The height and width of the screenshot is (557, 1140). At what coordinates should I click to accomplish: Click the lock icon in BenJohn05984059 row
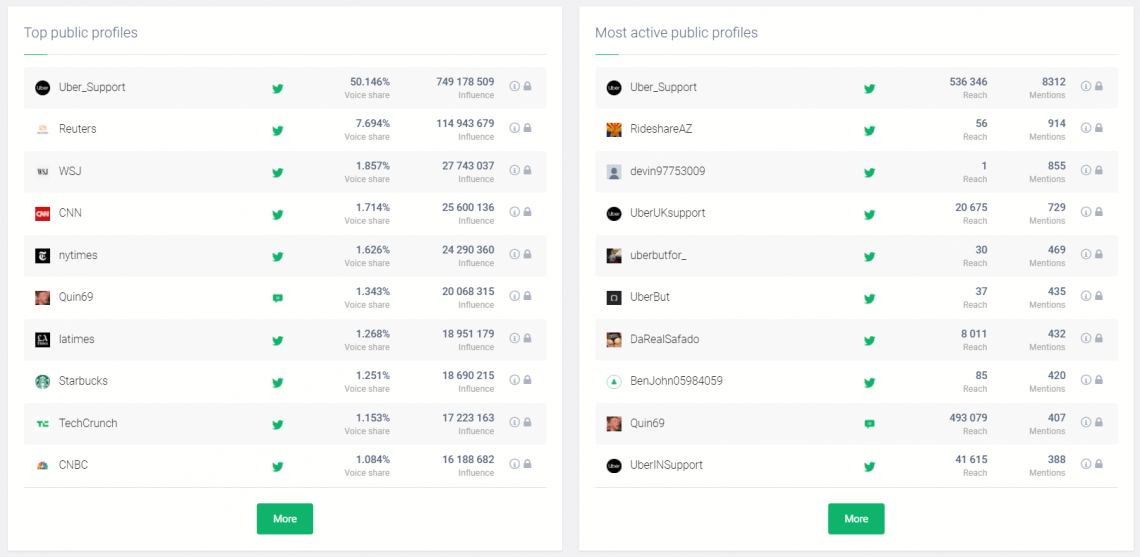click(x=1099, y=380)
